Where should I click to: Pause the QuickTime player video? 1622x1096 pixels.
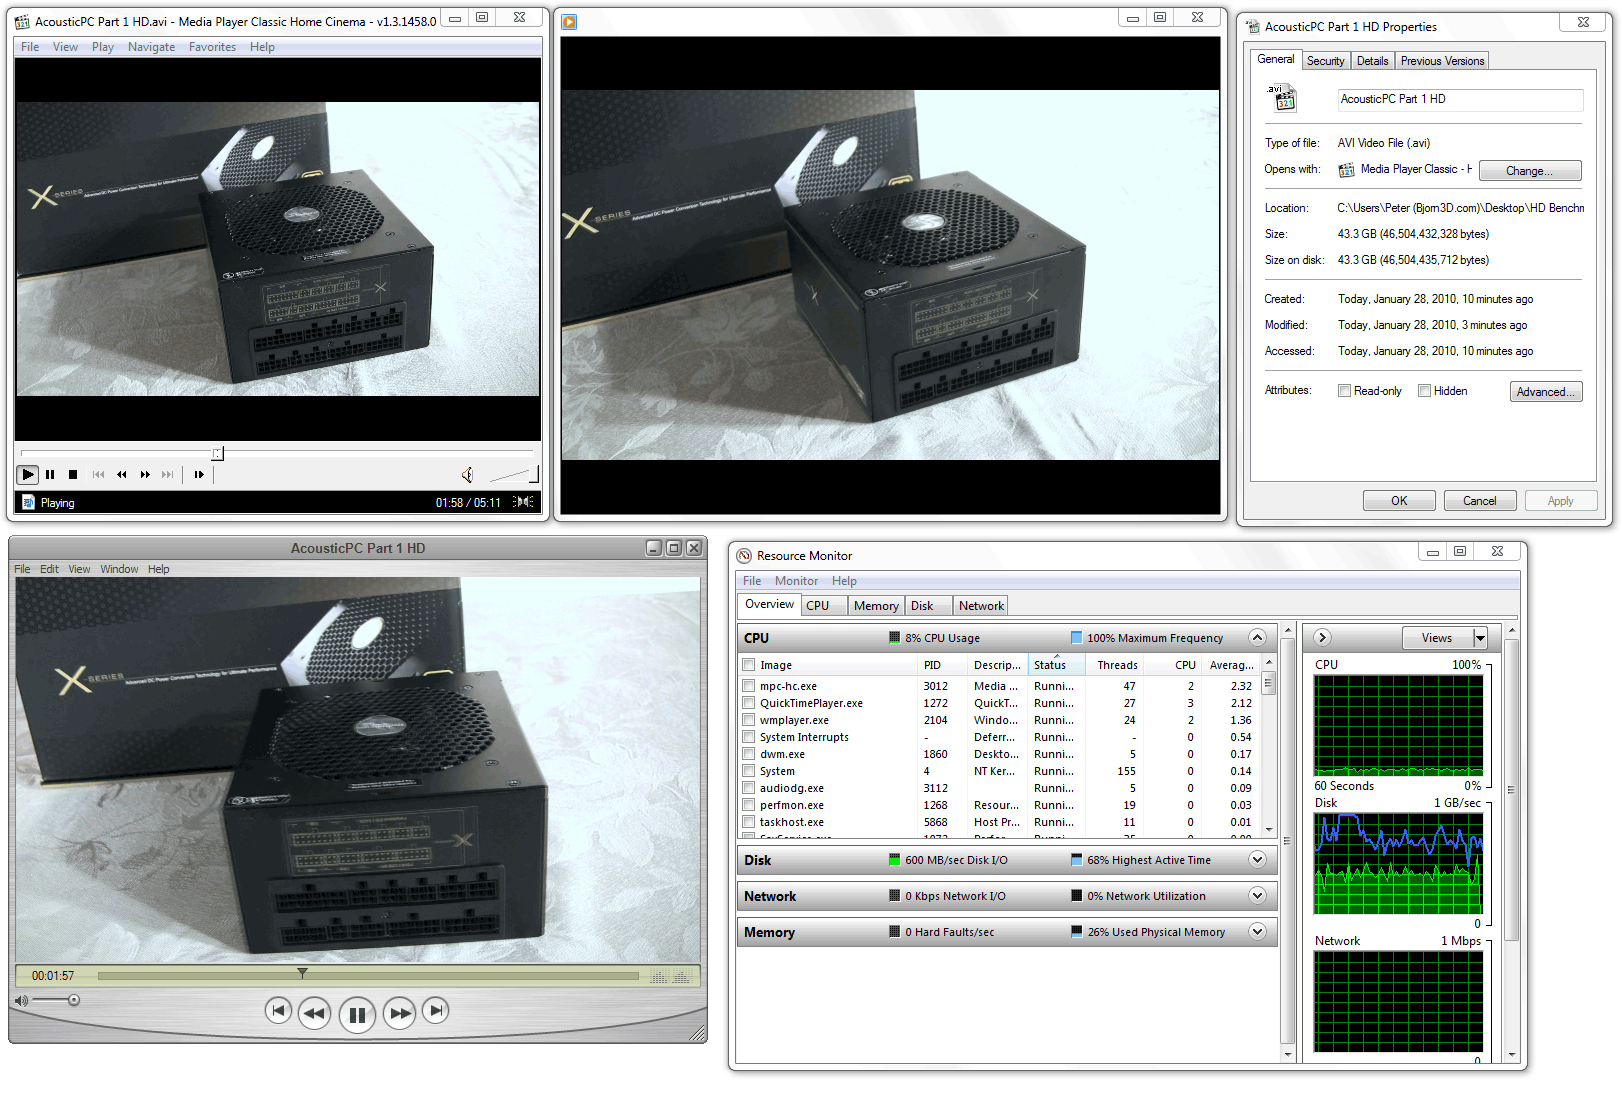357,1014
